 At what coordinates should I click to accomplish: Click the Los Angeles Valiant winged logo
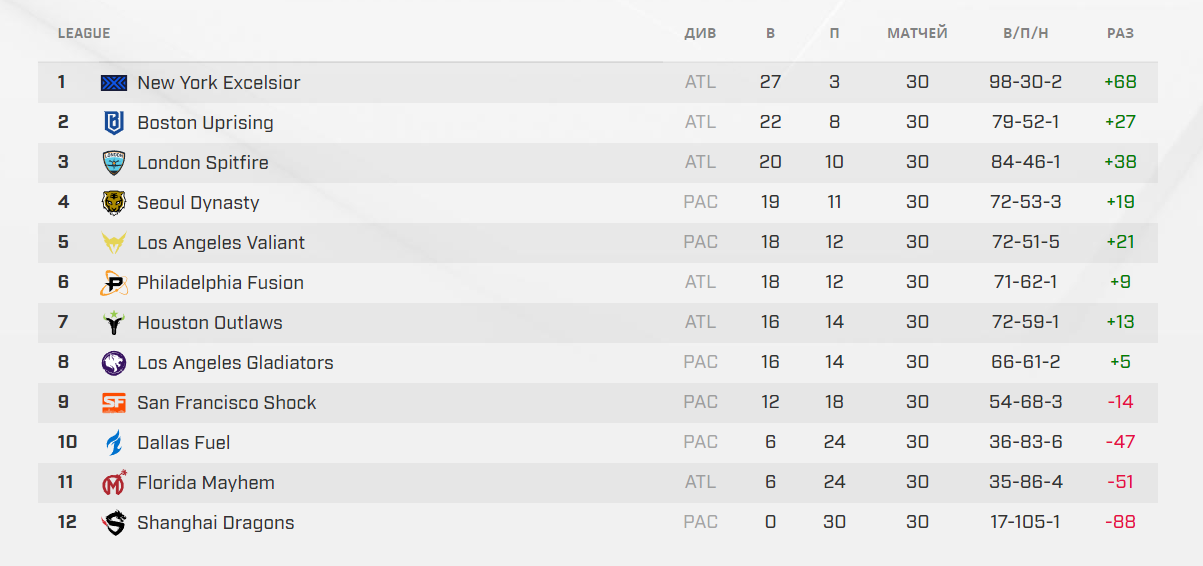[x=114, y=243]
